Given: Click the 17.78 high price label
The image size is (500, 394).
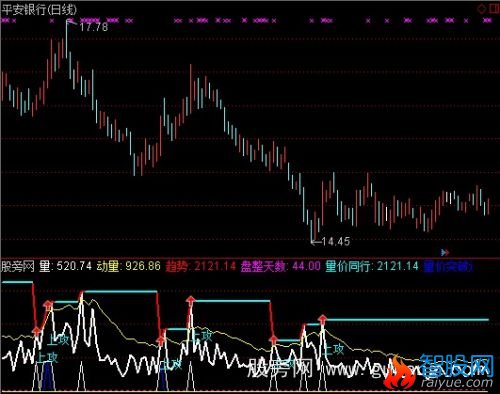Looking at the screenshot, I should point(94,27).
